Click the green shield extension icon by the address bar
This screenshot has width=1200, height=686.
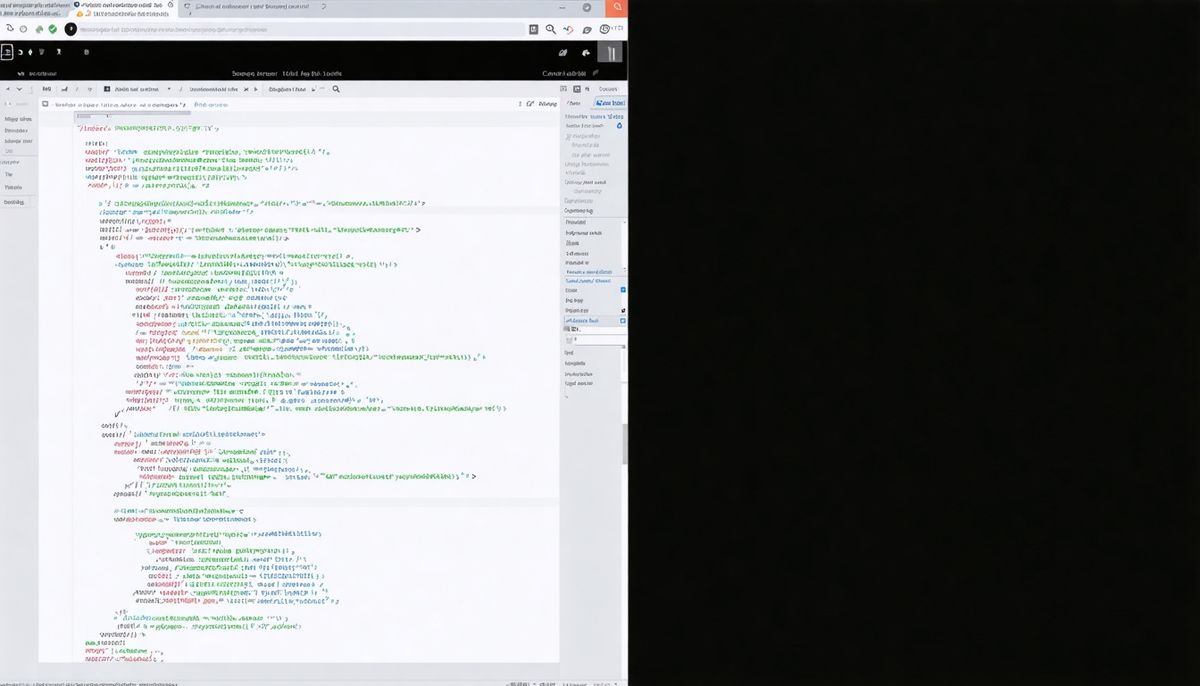point(52,29)
